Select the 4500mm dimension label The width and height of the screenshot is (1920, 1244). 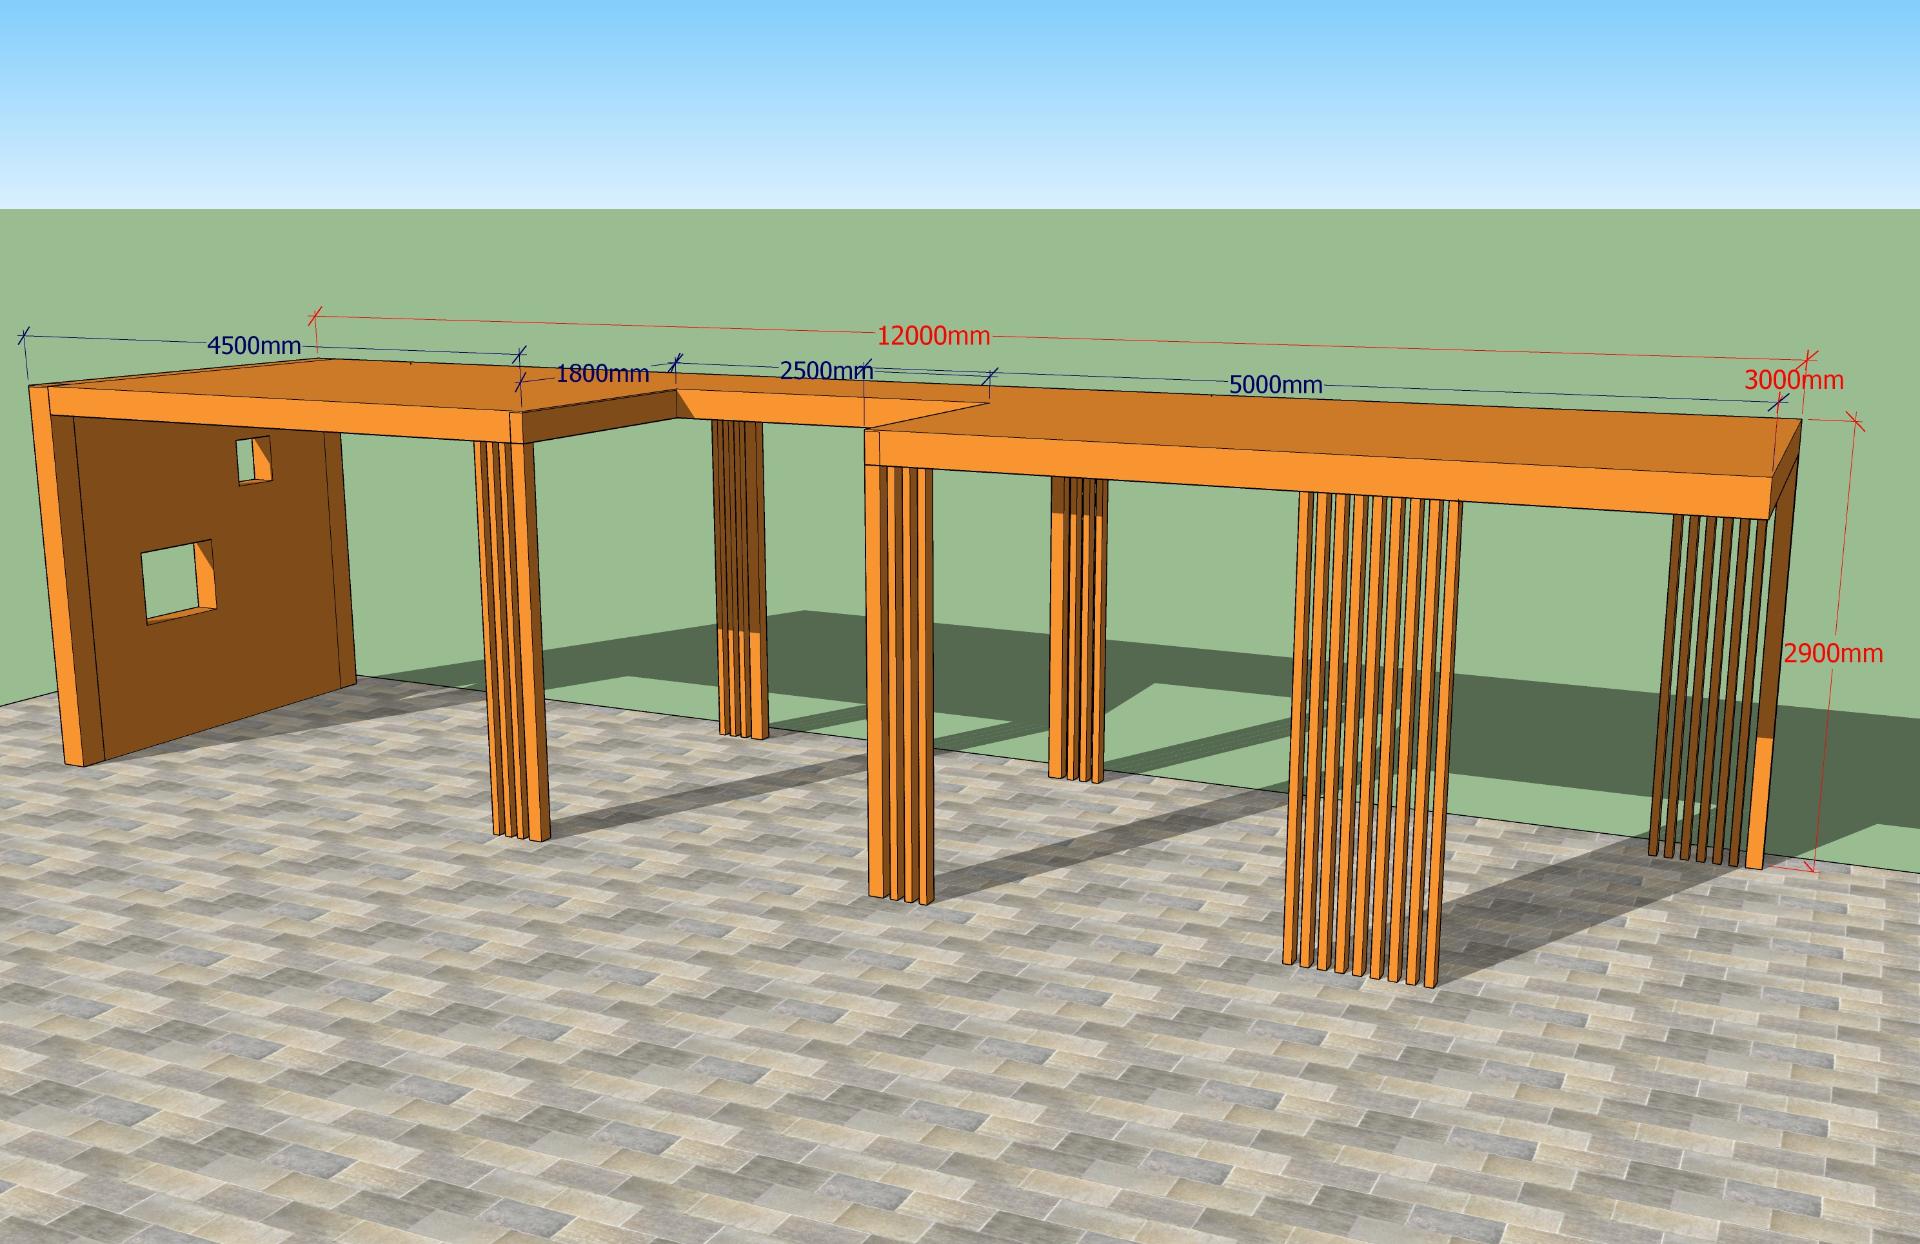click(x=253, y=346)
